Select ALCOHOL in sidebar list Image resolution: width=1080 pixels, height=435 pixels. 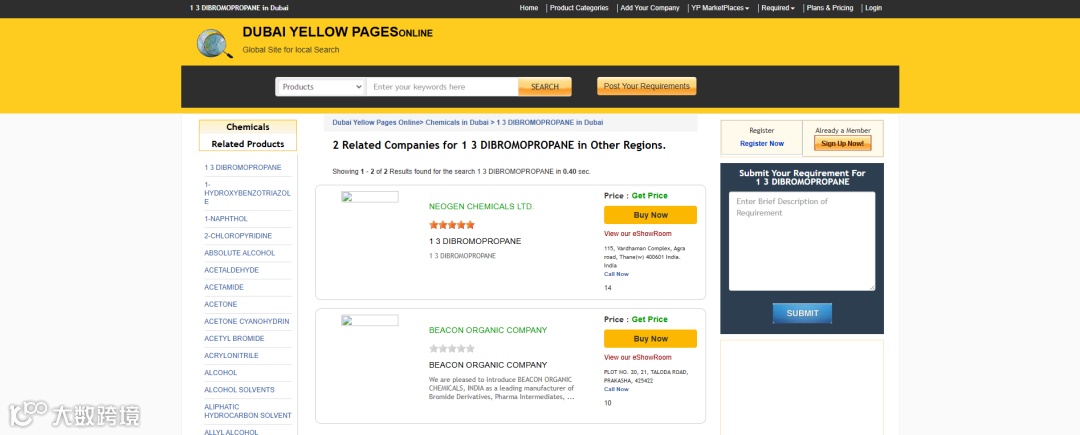(220, 373)
